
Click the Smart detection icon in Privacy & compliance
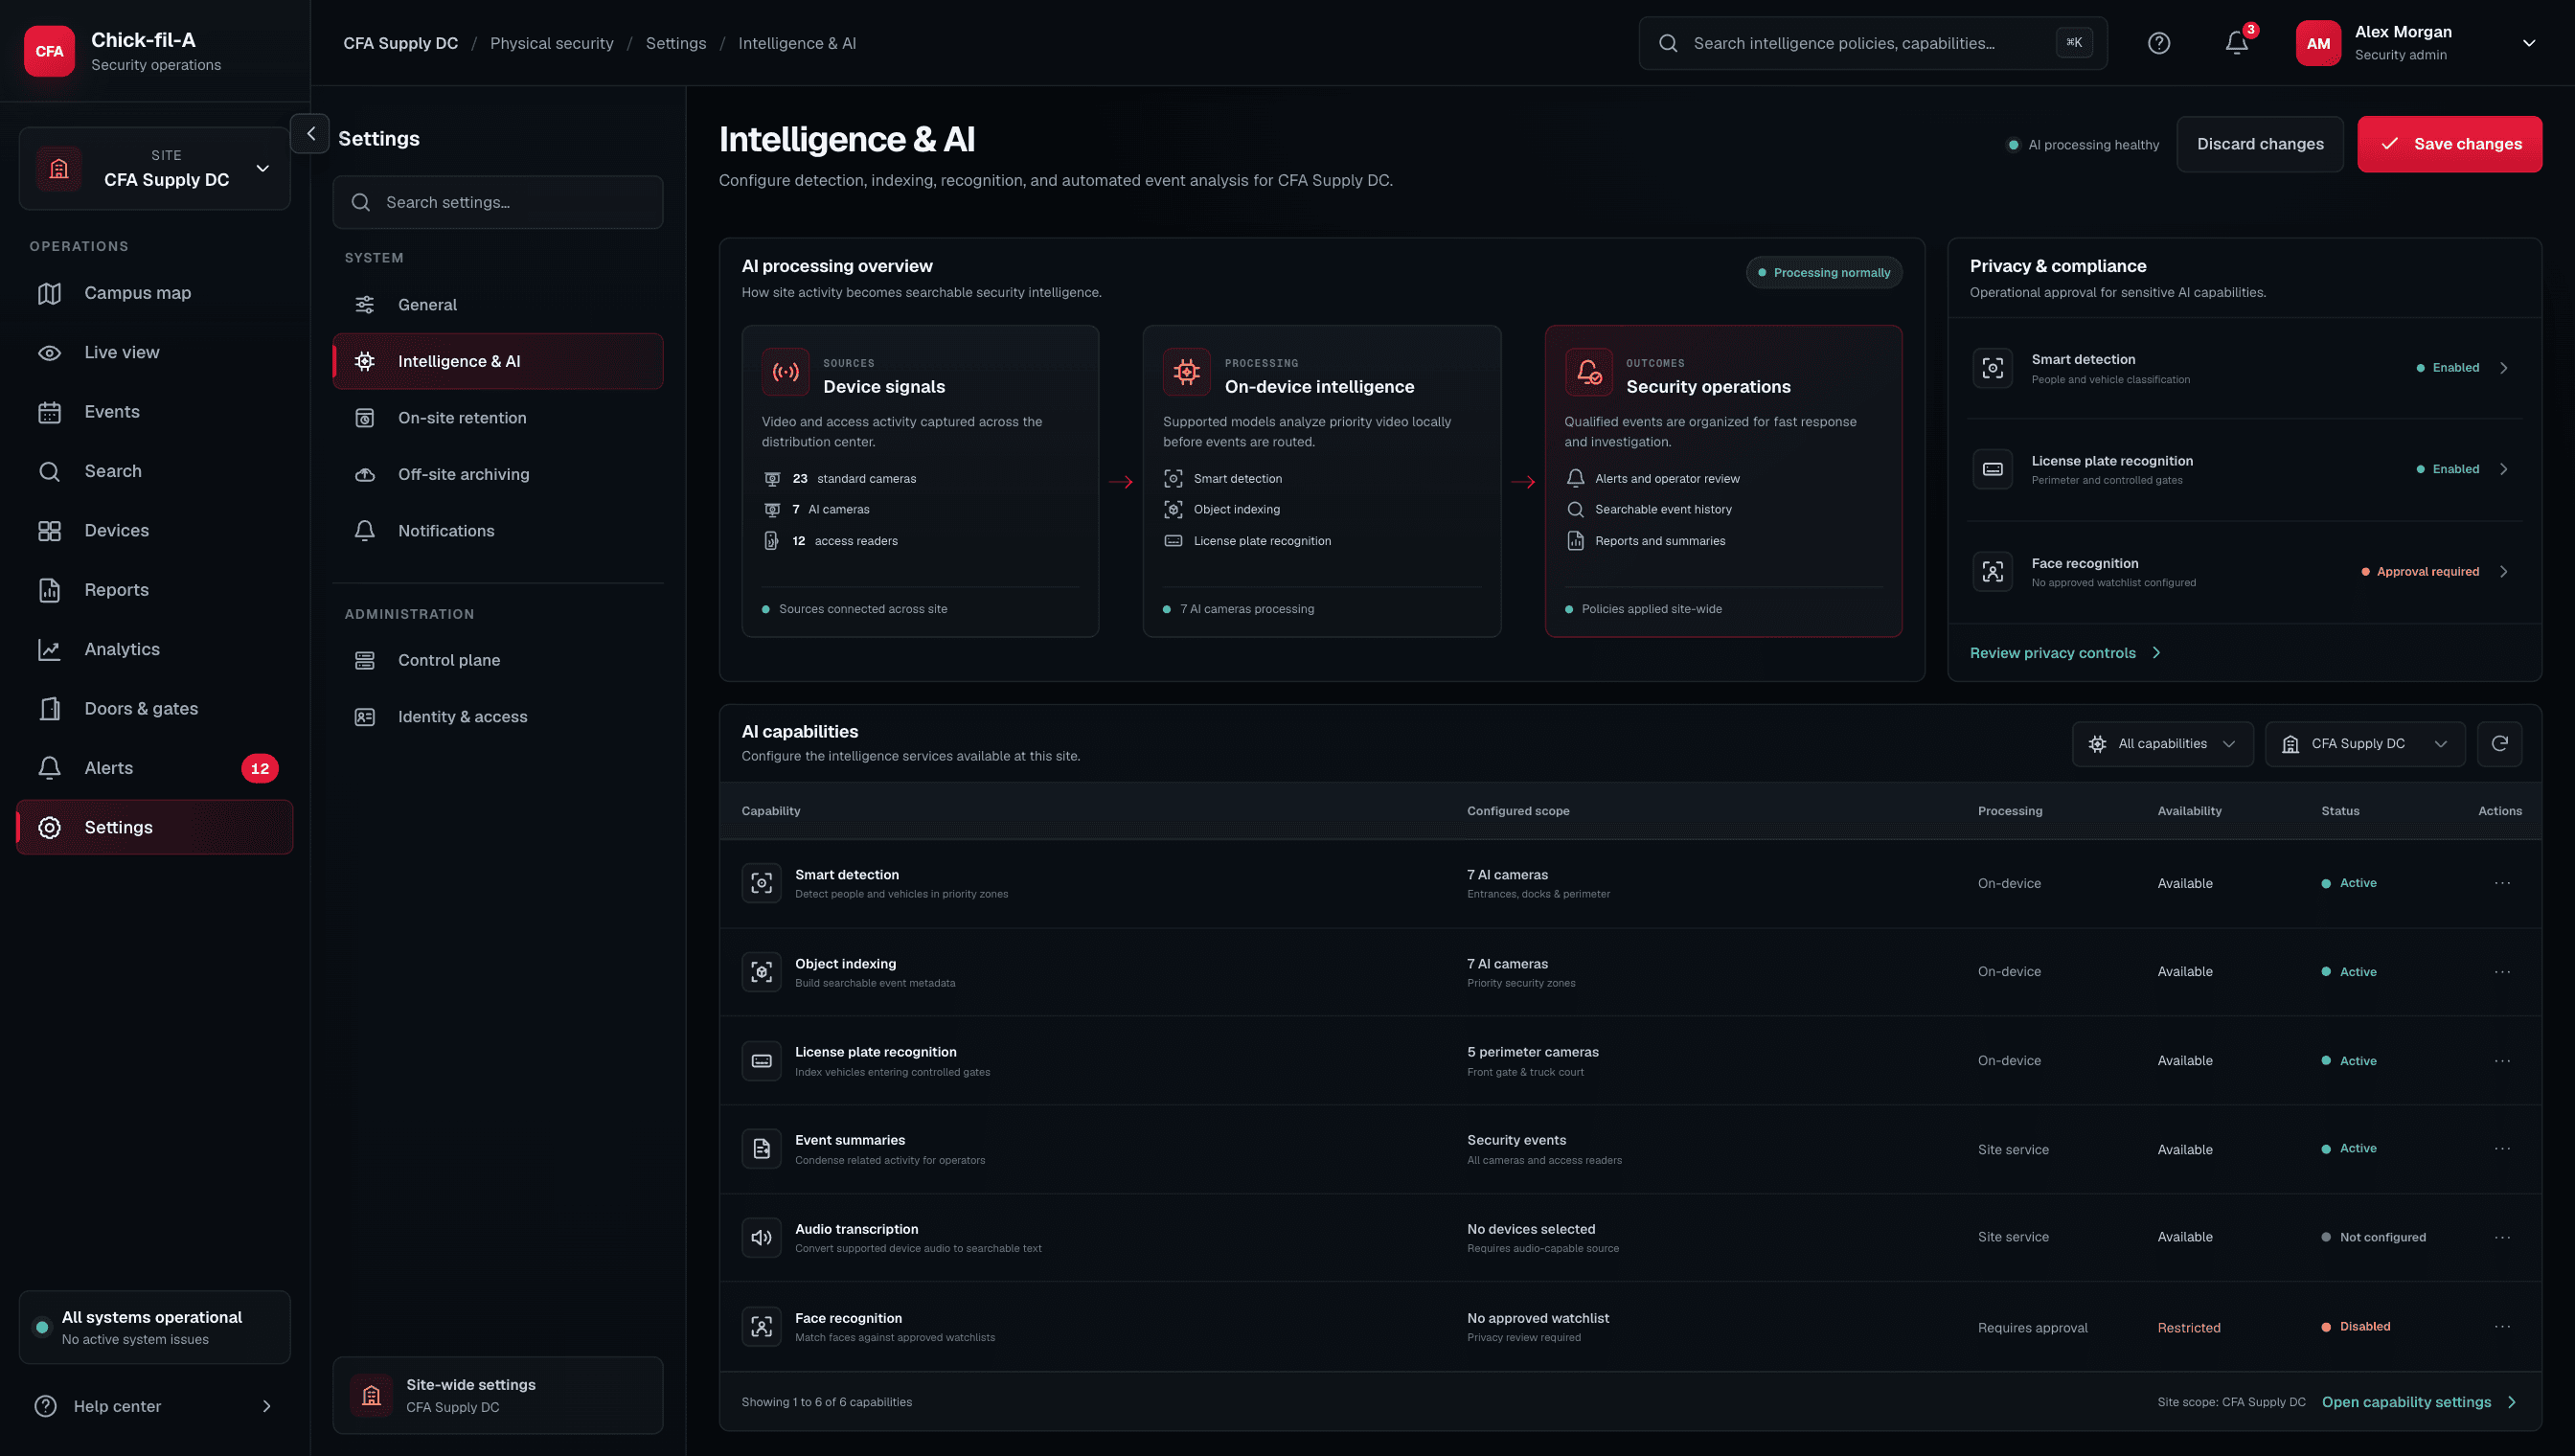coord(1992,368)
